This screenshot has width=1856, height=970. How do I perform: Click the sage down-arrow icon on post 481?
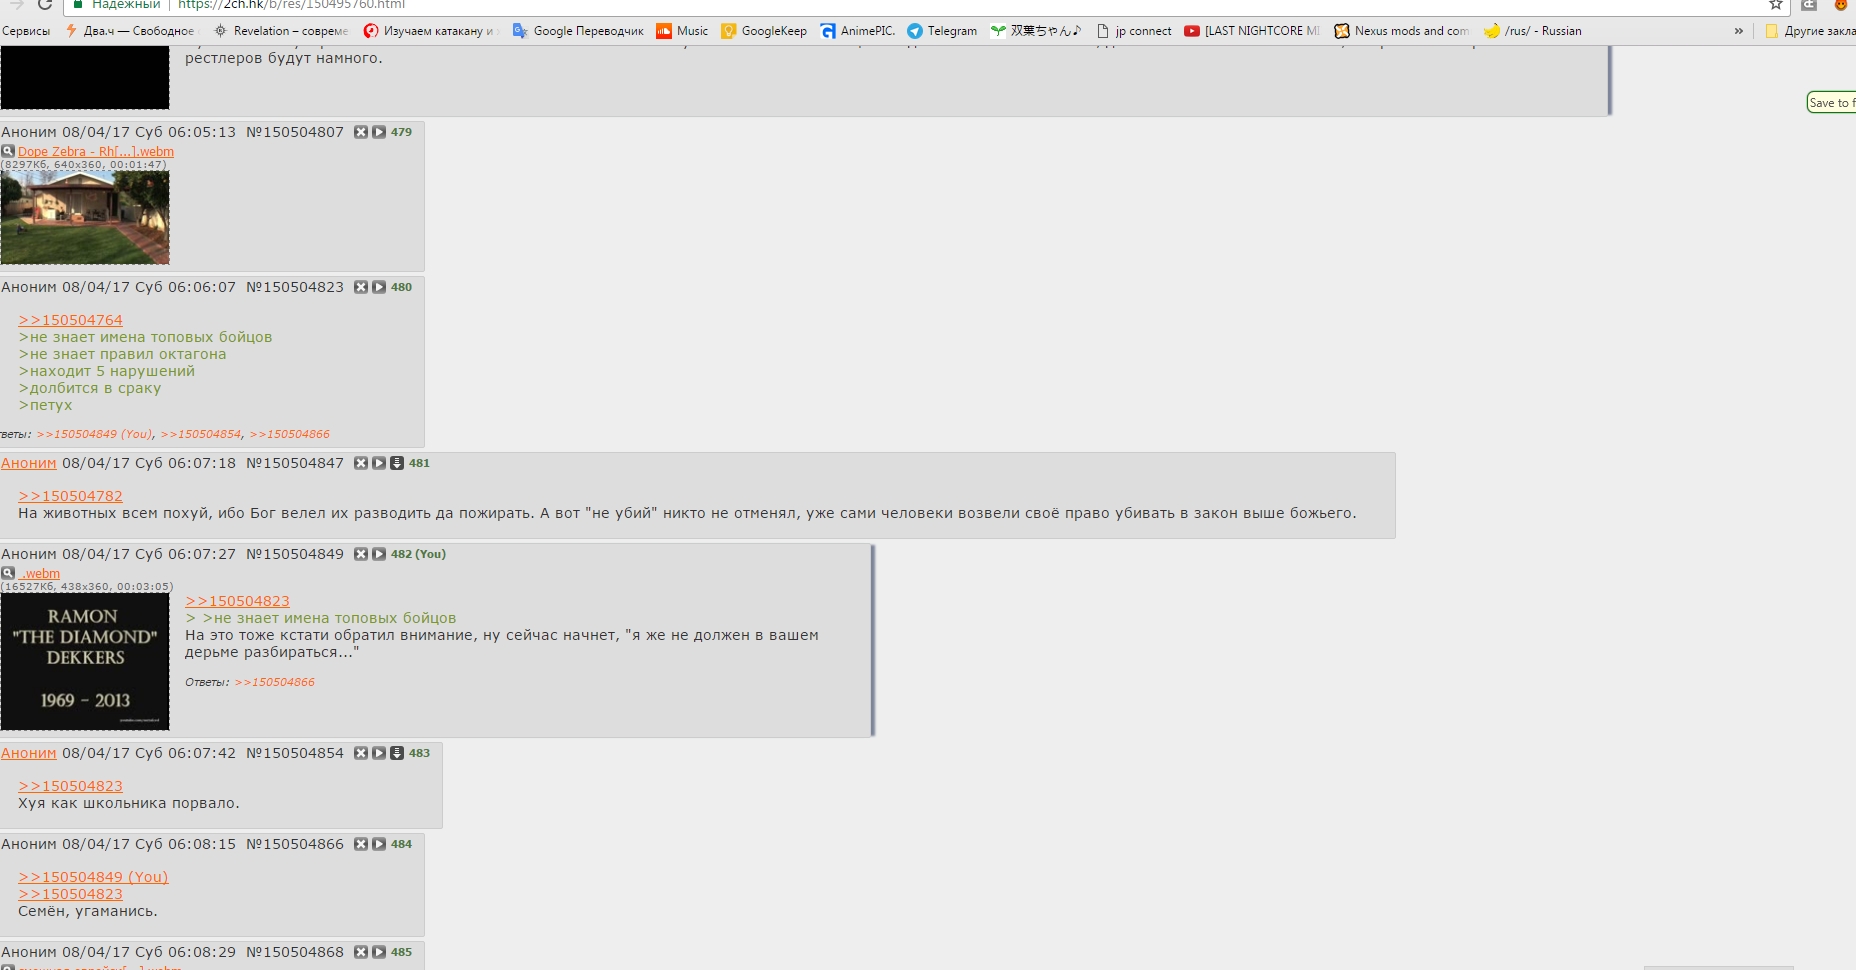pos(397,463)
